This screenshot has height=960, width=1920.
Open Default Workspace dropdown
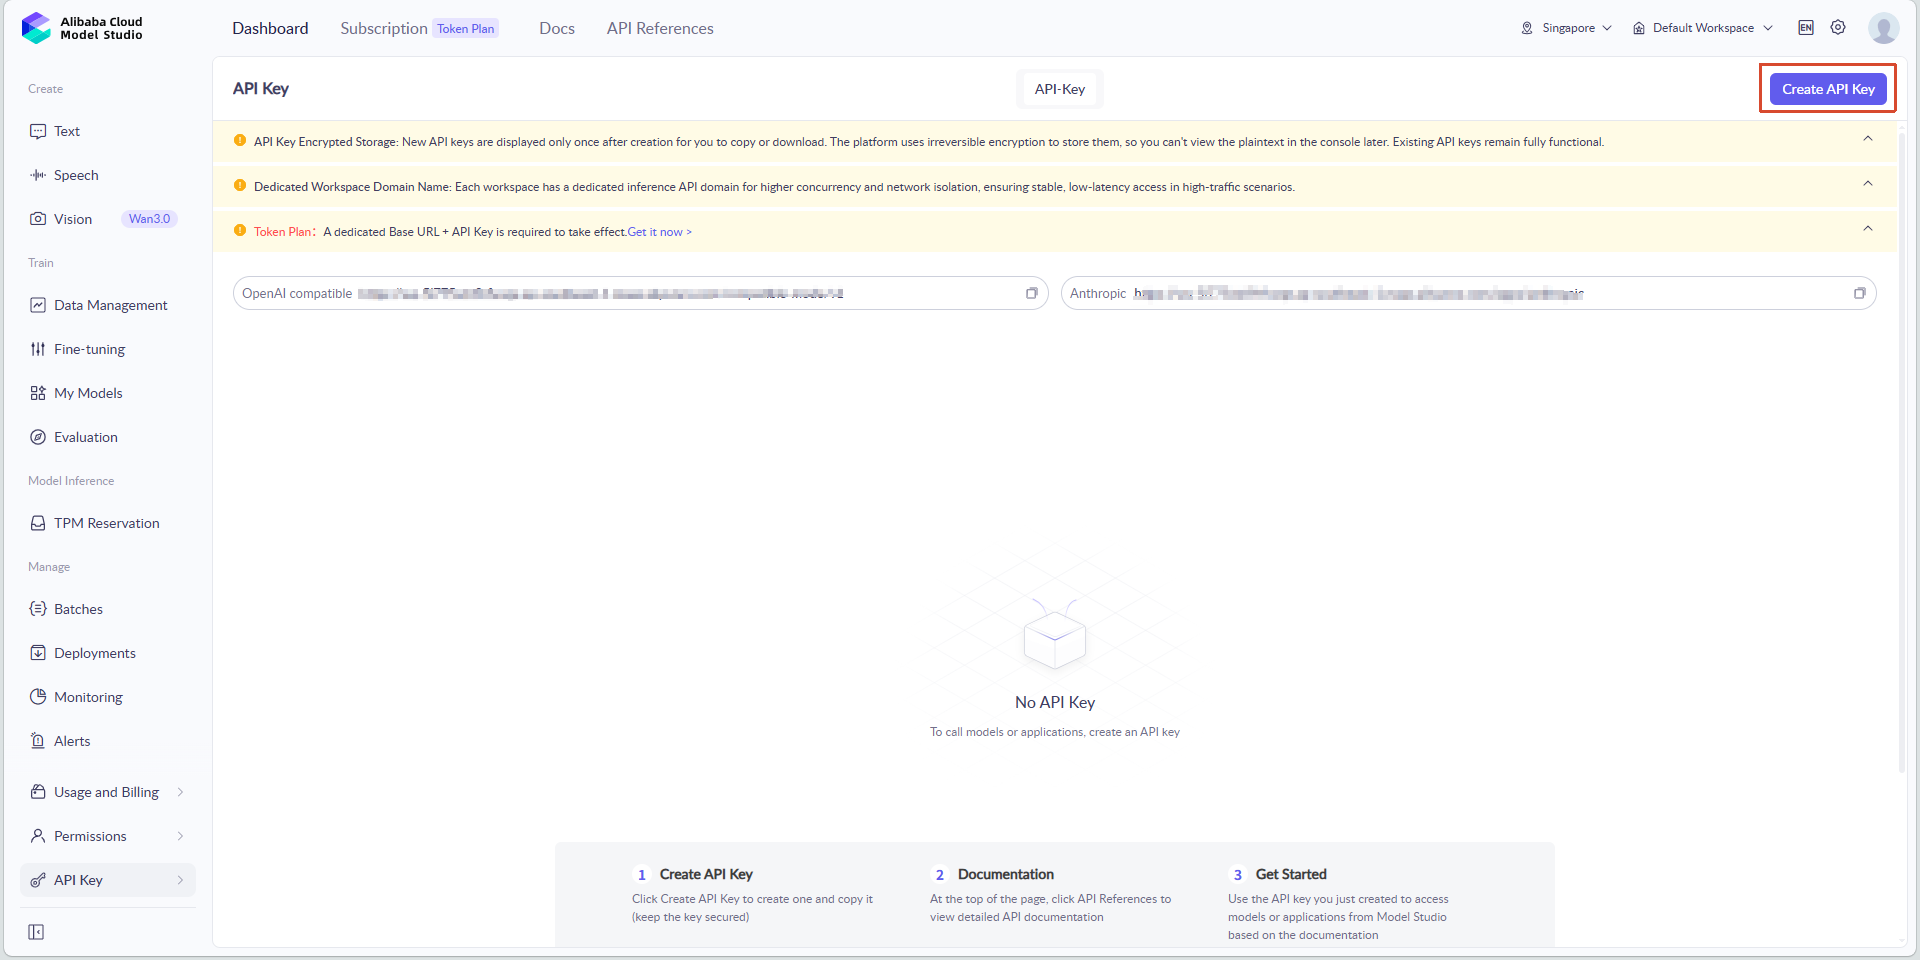(1703, 28)
